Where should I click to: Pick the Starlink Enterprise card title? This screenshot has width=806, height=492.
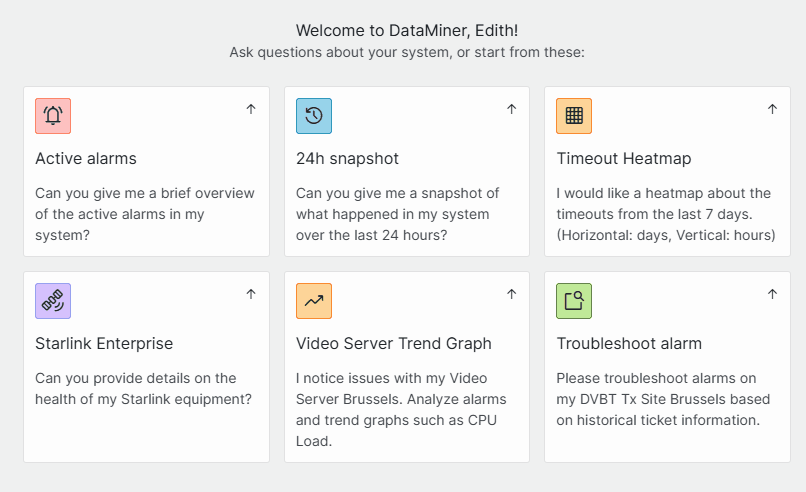pyautogui.click(x=104, y=344)
